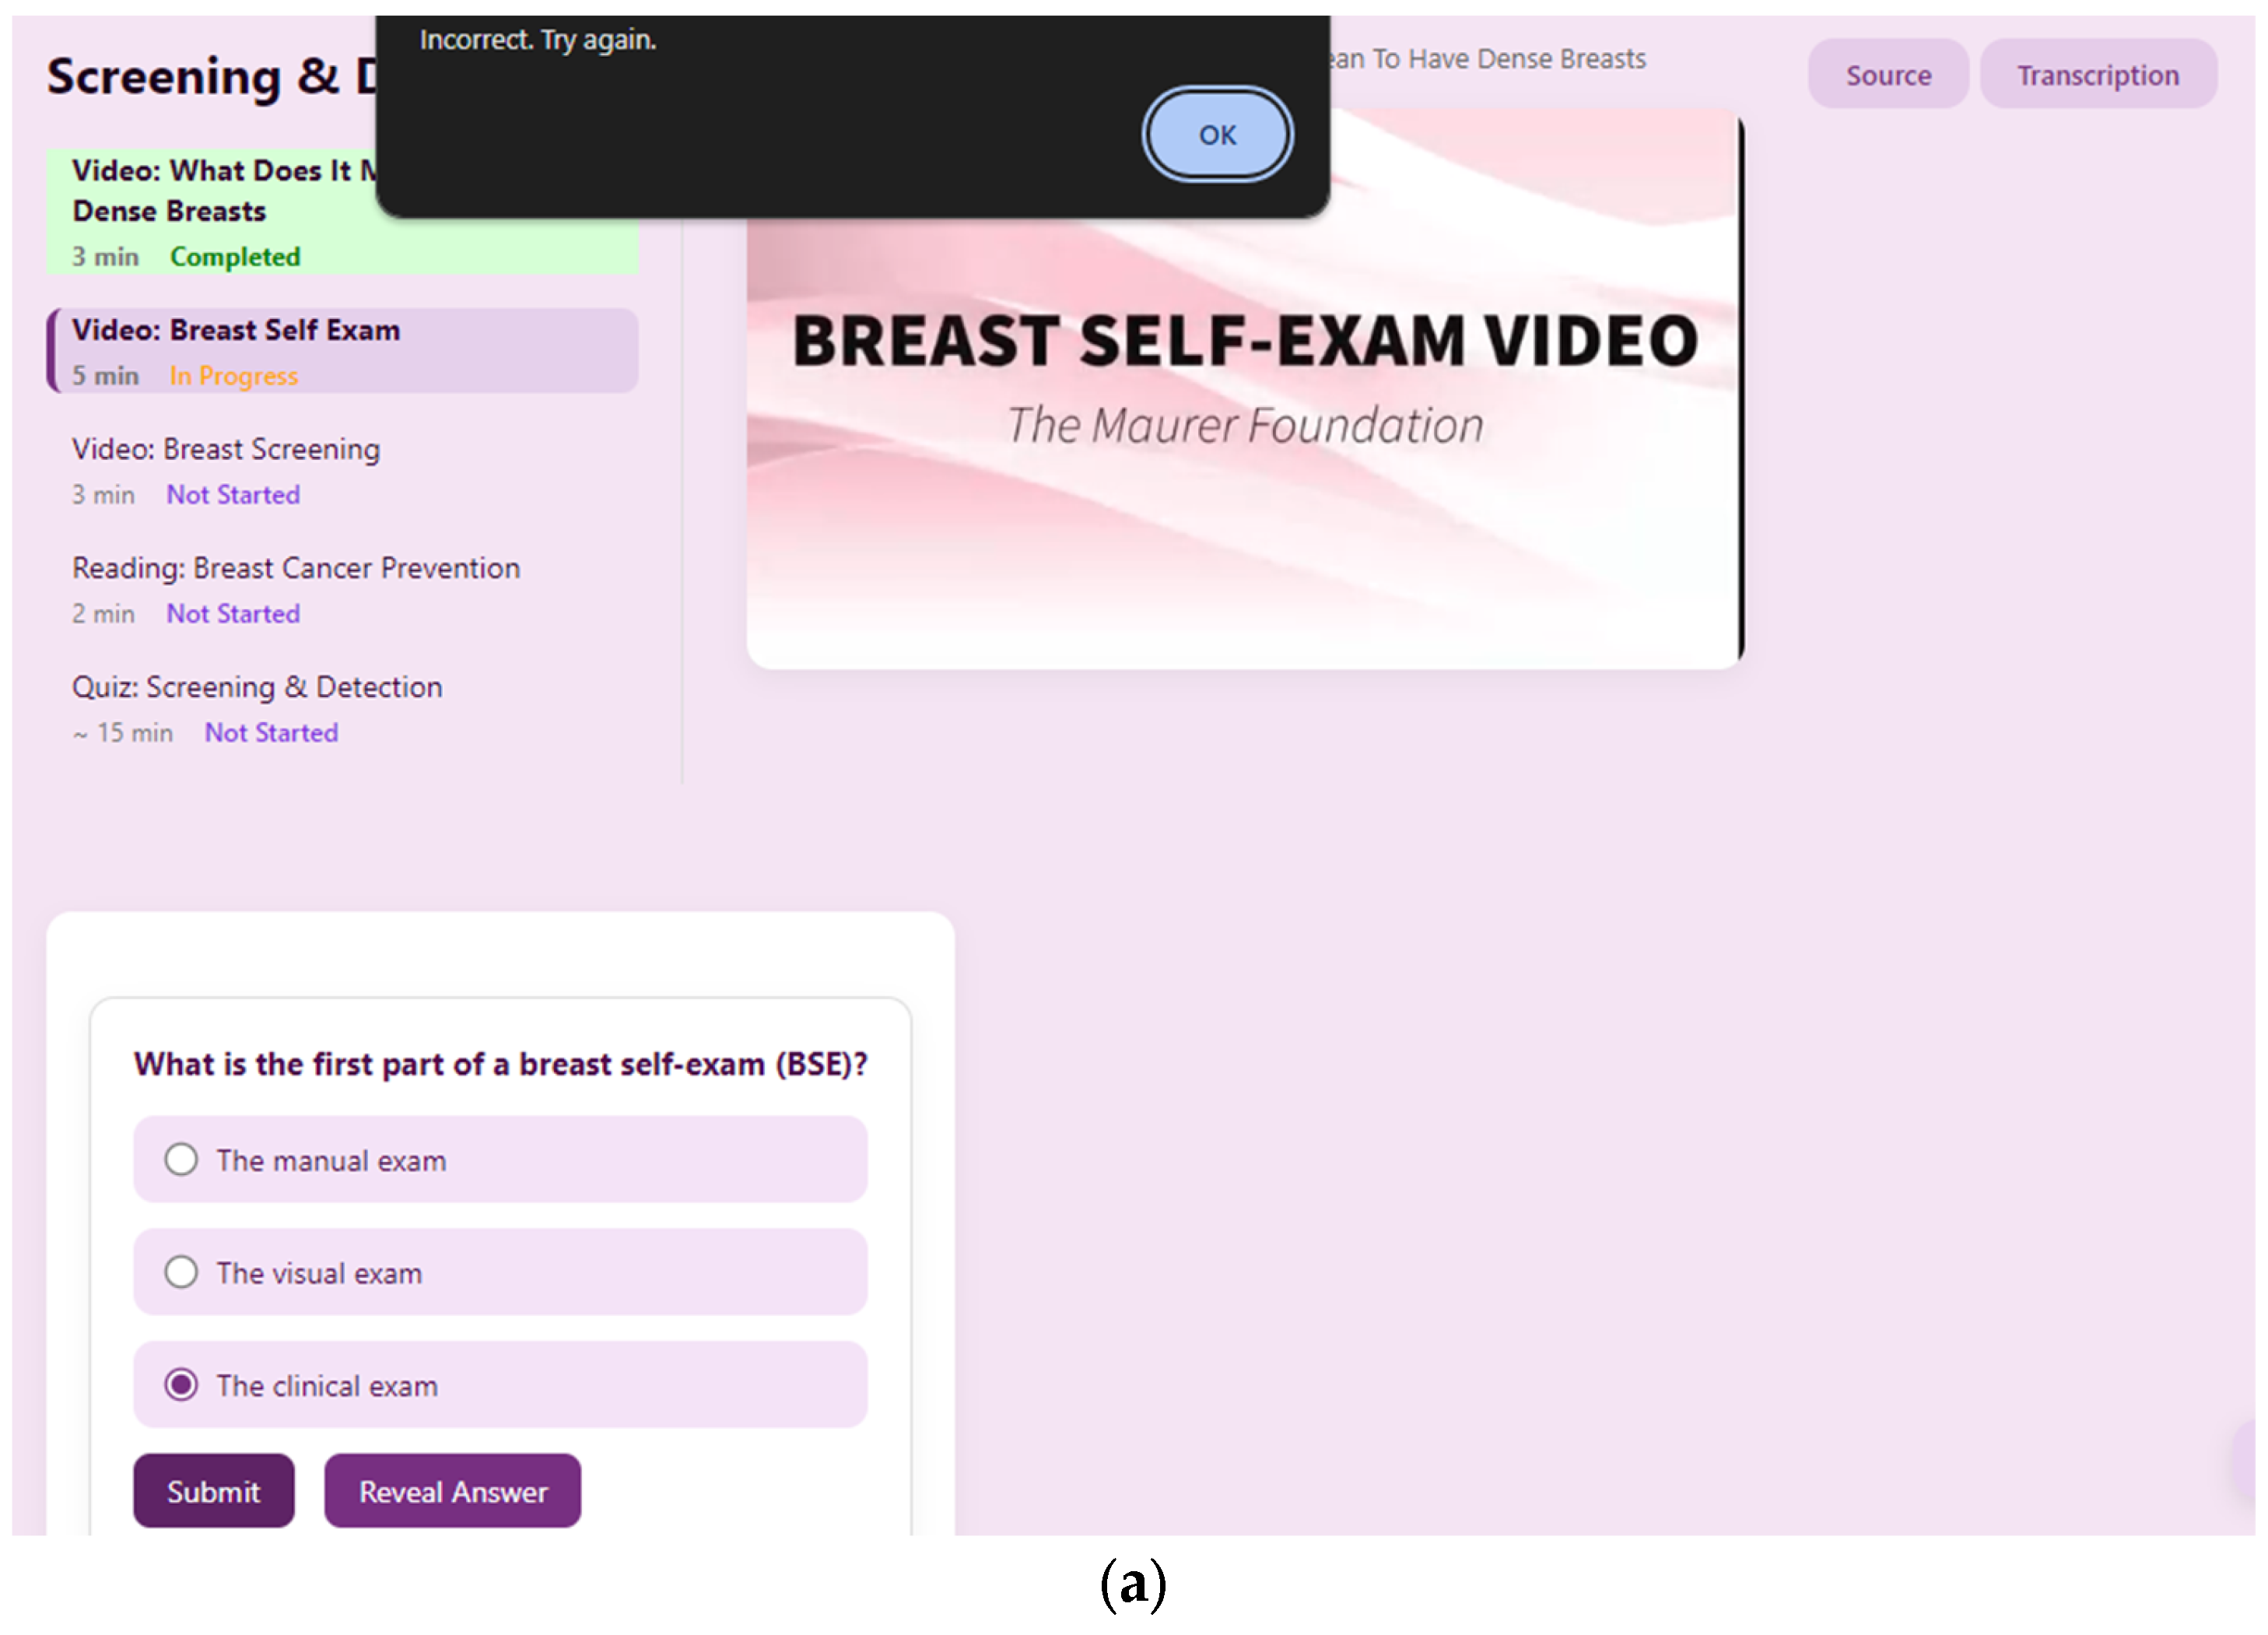Click the Reveal Answer button

click(x=452, y=1491)
